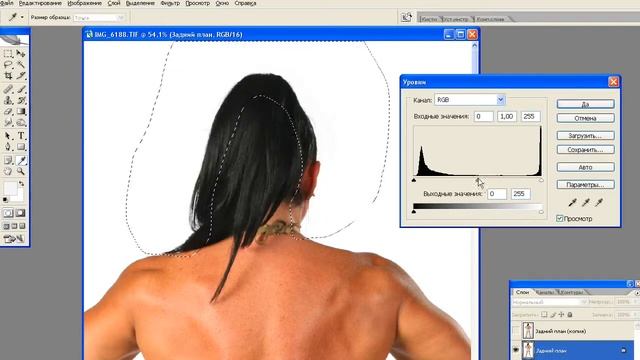The image size is (640, 360).
Task: Open the file browser icon in options bar
Action: [406, 17]
